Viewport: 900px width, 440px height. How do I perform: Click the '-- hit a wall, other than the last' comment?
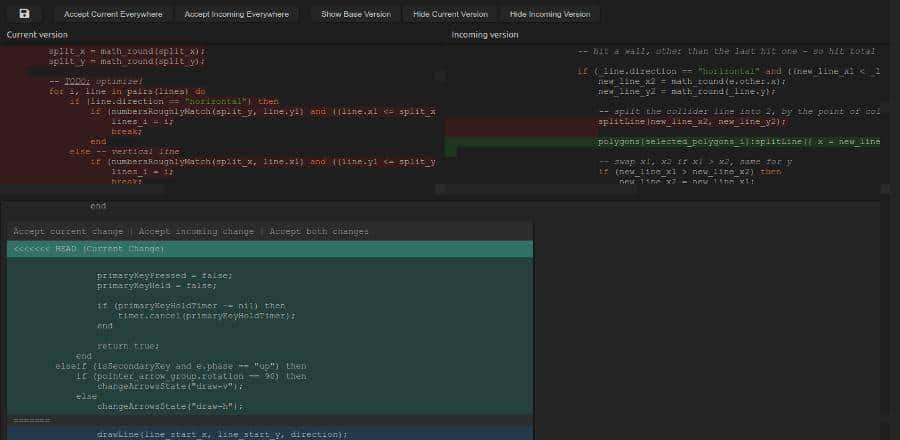726,51
